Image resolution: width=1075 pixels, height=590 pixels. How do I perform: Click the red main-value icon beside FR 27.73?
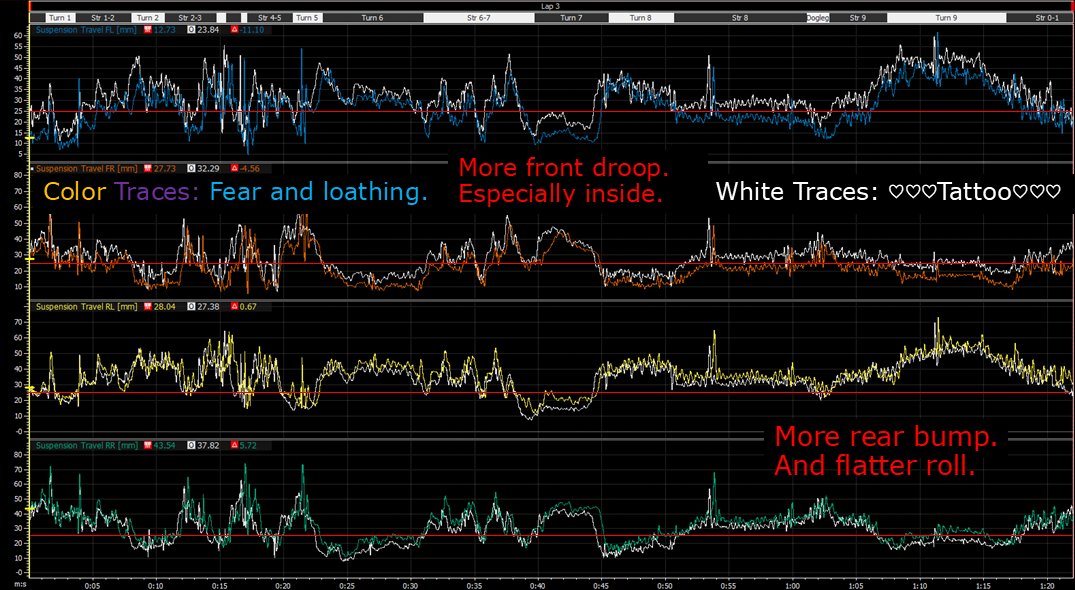pos(147,169)
